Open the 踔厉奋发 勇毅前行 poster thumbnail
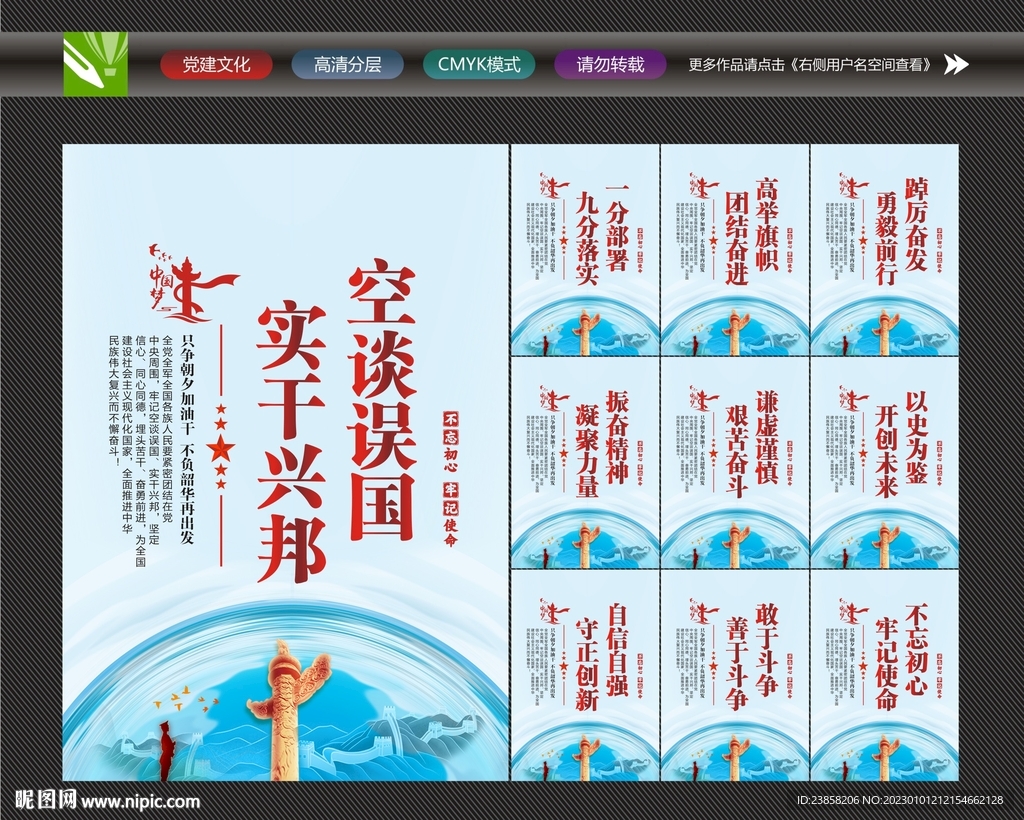Image resolution: width=1024 pixels, height=820 pixels. (x=885, y=250)
